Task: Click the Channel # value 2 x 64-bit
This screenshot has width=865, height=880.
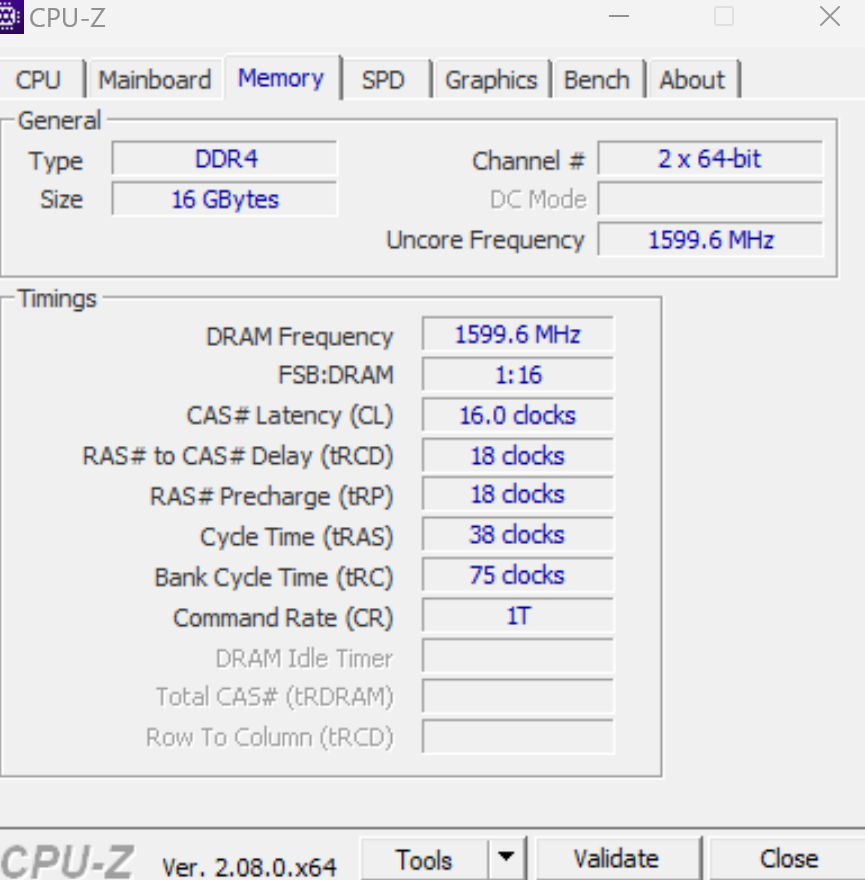Action: (x=710, y=159)
